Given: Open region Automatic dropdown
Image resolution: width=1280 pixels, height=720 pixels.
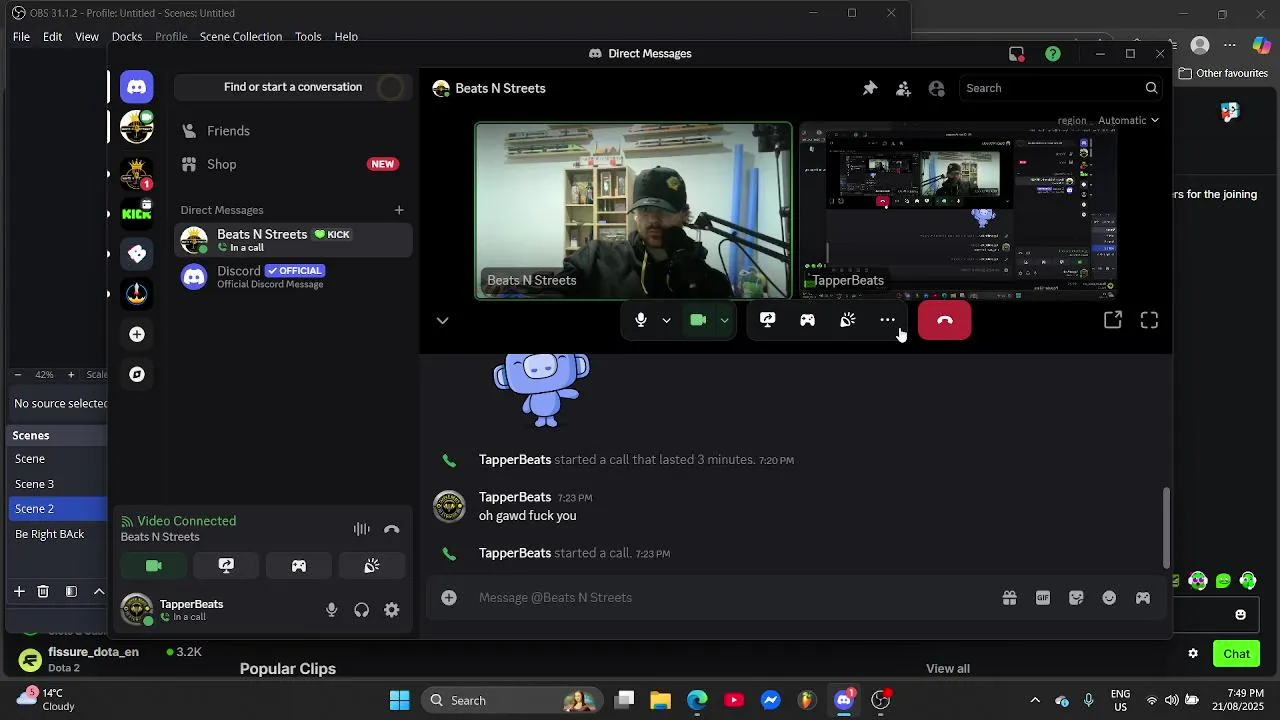Looking at the screenshot, I should (x=1128, y=120).
